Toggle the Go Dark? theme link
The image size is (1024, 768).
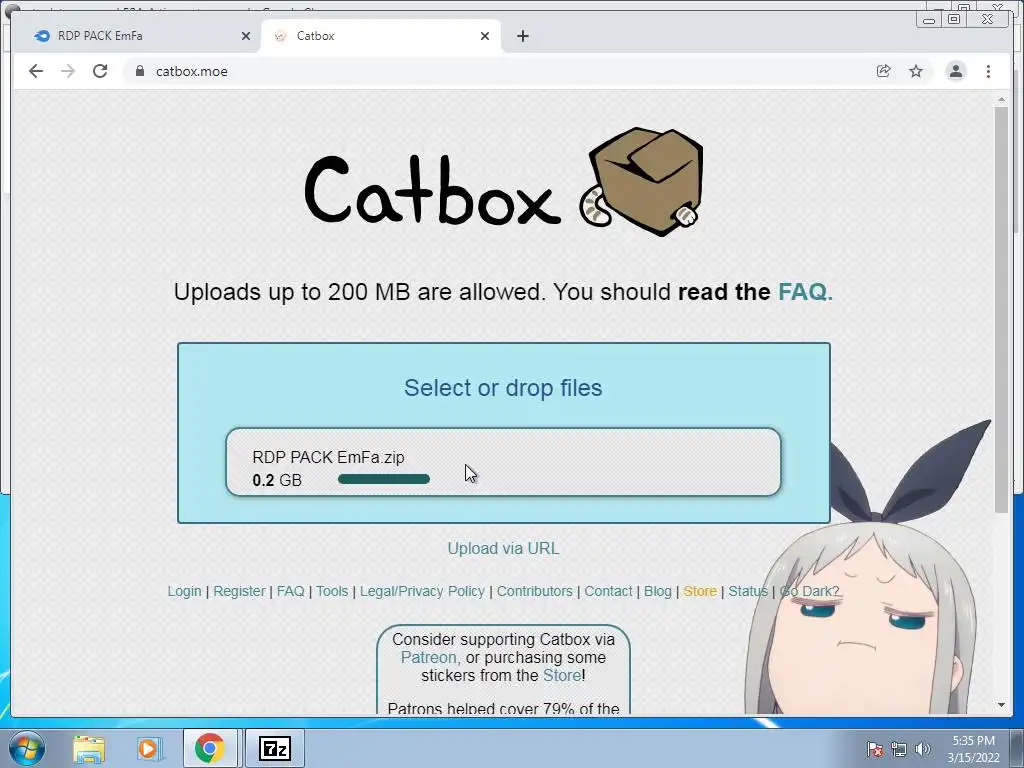809,591
